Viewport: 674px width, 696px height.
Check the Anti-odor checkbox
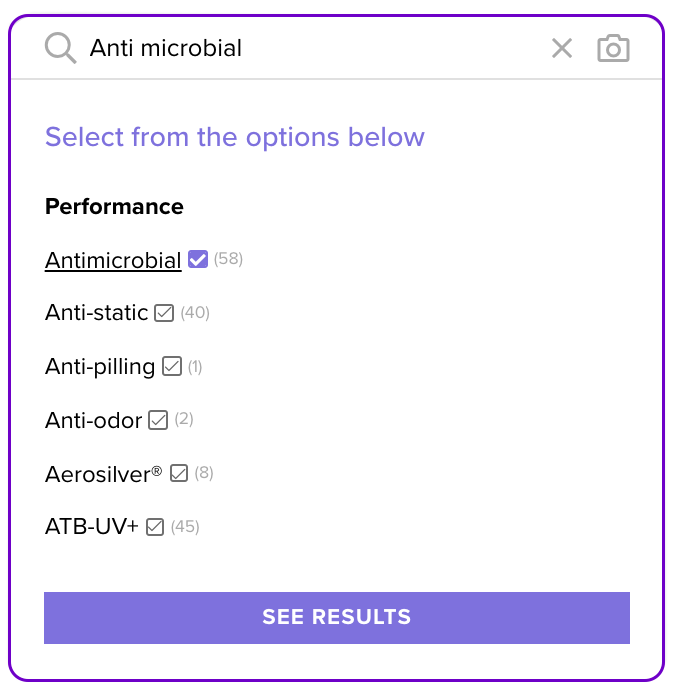[158, 420]
